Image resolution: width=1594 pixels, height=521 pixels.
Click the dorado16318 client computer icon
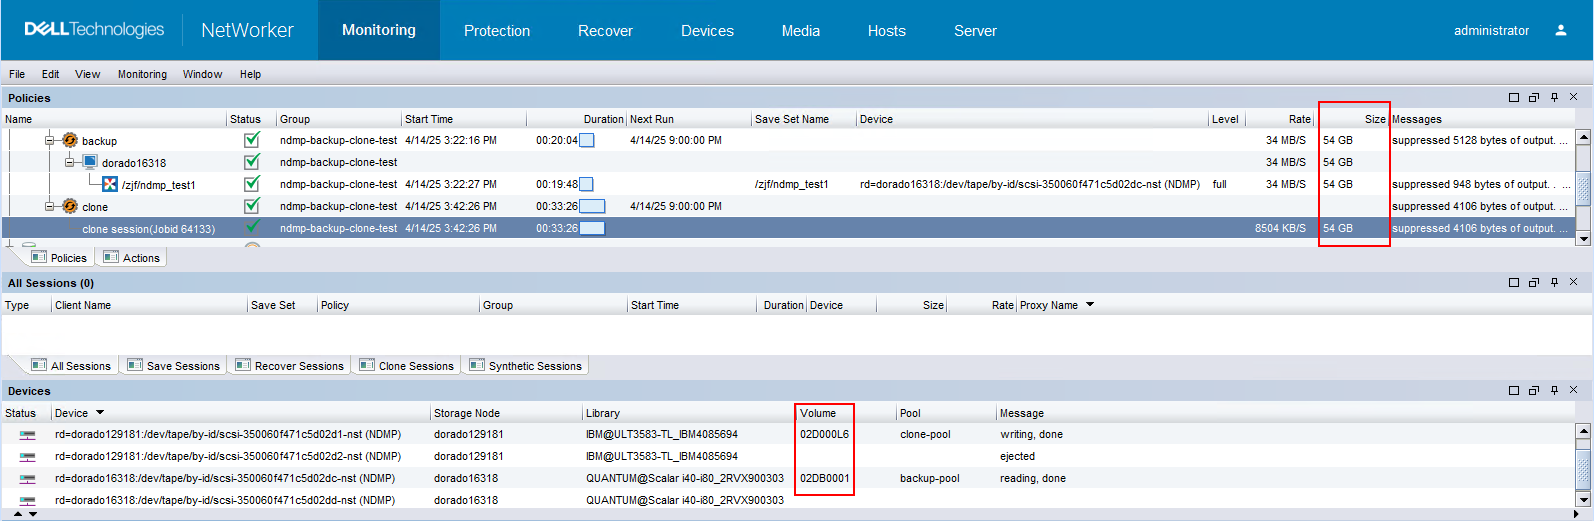coord(90,162)
